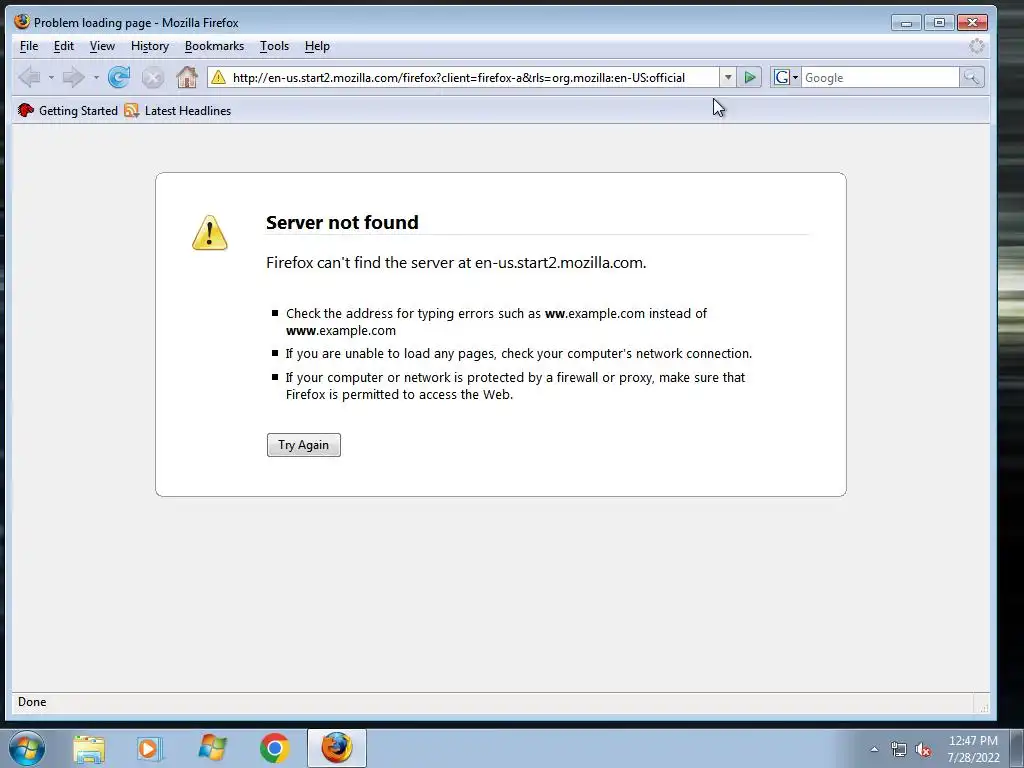Open the History menu
Viewport: 1024px width, 768px height.
(150, 46)
